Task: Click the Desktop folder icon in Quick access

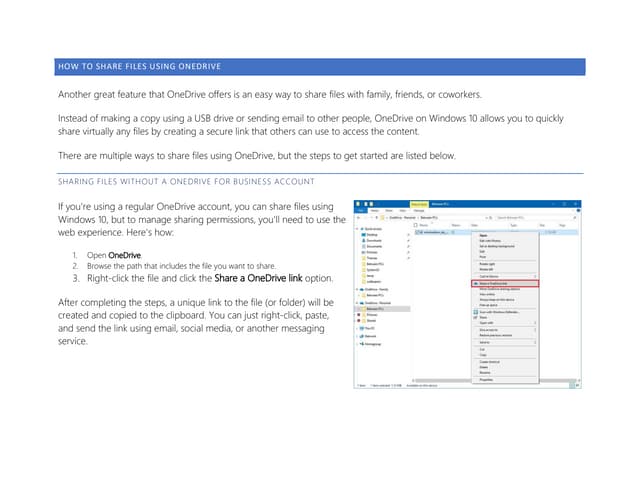Action: click(361, 233)
